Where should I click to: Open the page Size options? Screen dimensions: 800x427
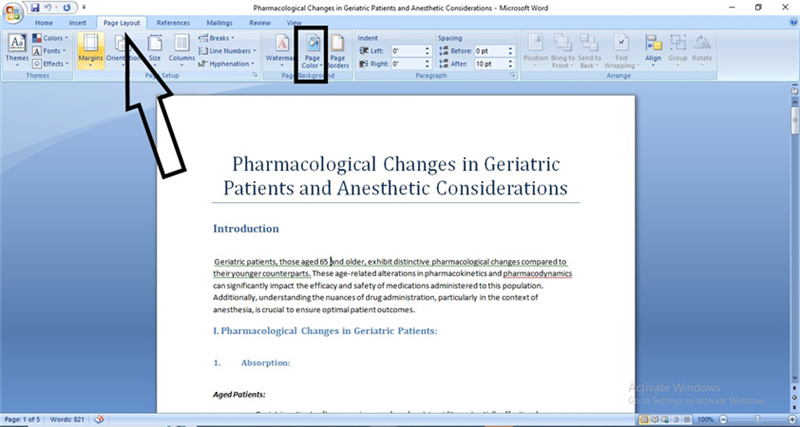coord(155,51)
